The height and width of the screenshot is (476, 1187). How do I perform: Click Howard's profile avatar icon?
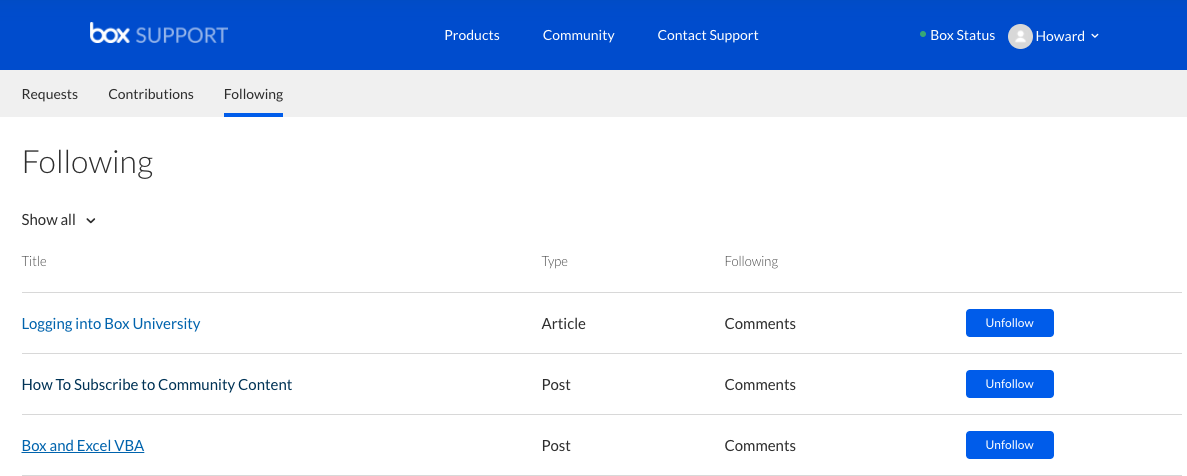point(1020,36)
